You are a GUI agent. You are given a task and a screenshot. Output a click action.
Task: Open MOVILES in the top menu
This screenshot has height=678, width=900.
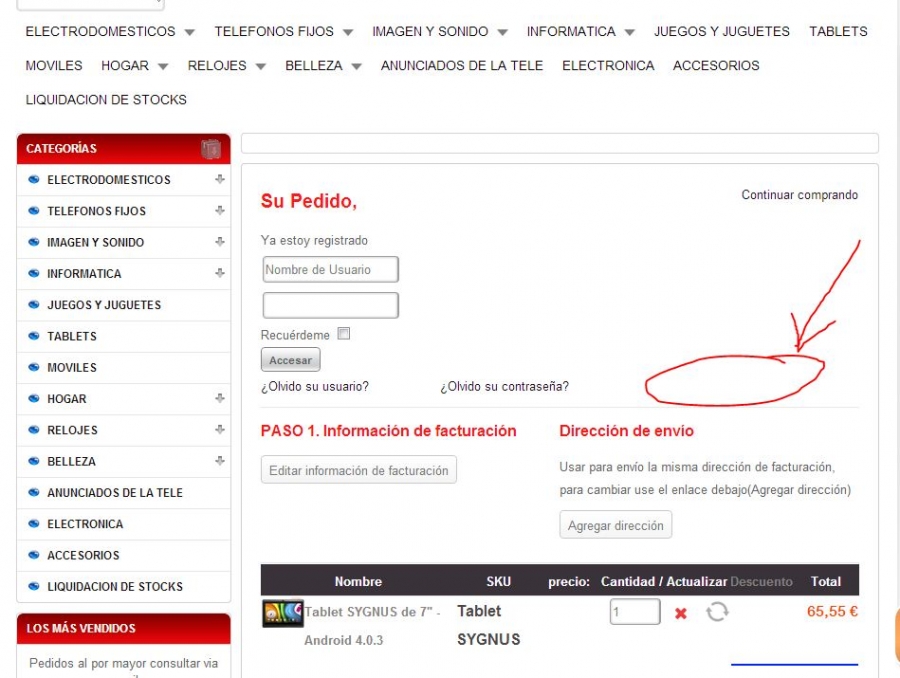pos(54,65)
